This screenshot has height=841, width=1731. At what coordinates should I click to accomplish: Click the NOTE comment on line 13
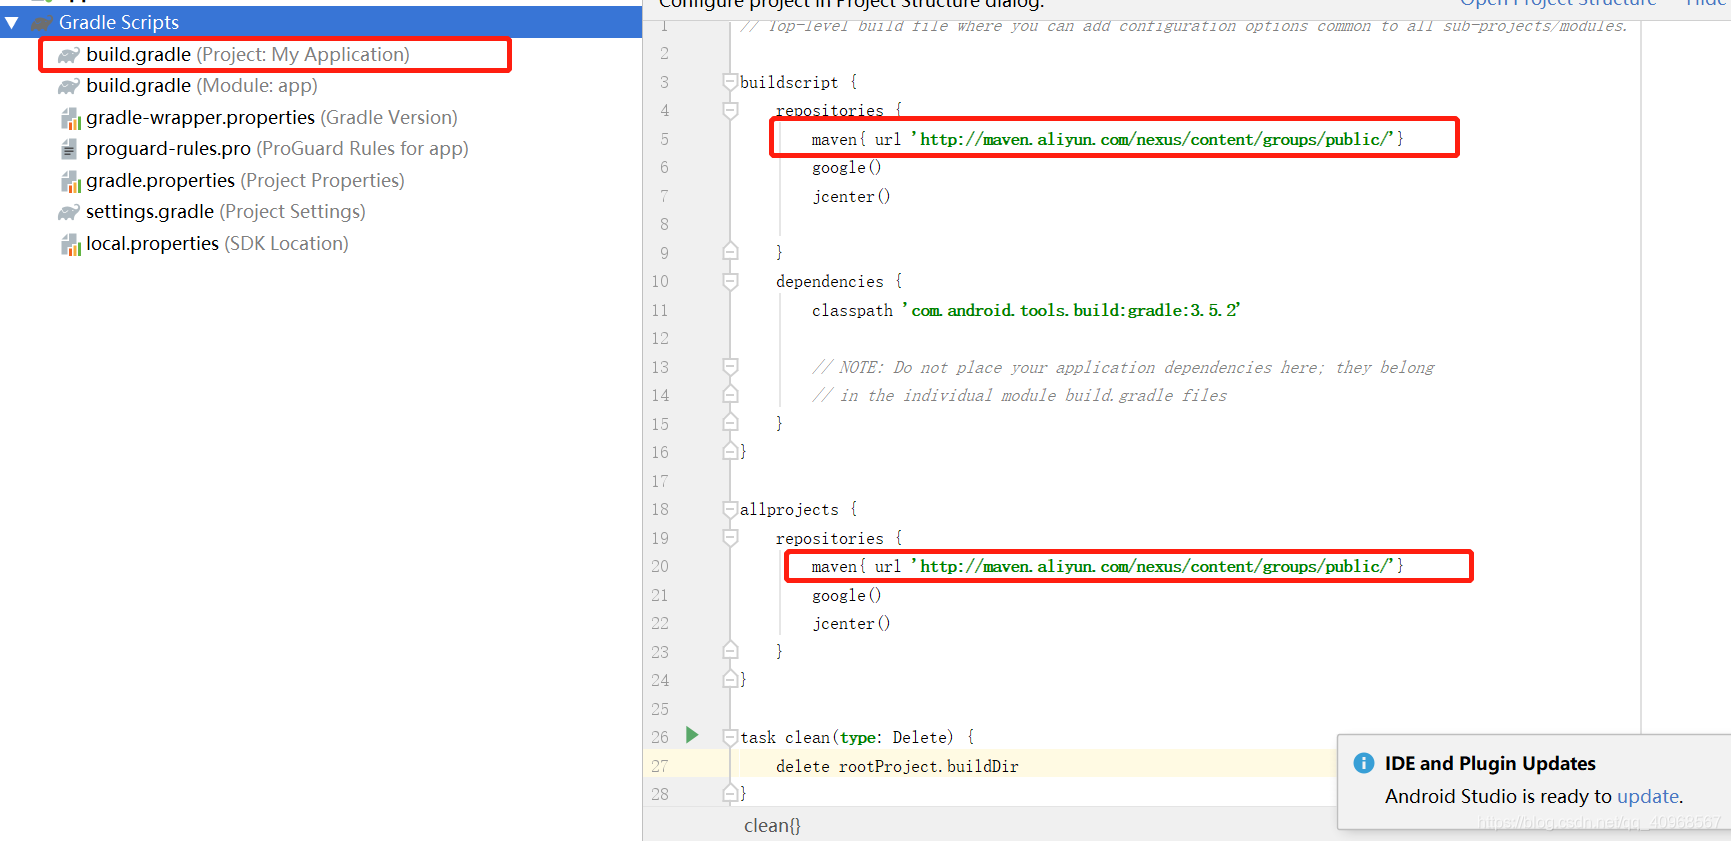click(1123, 367)
